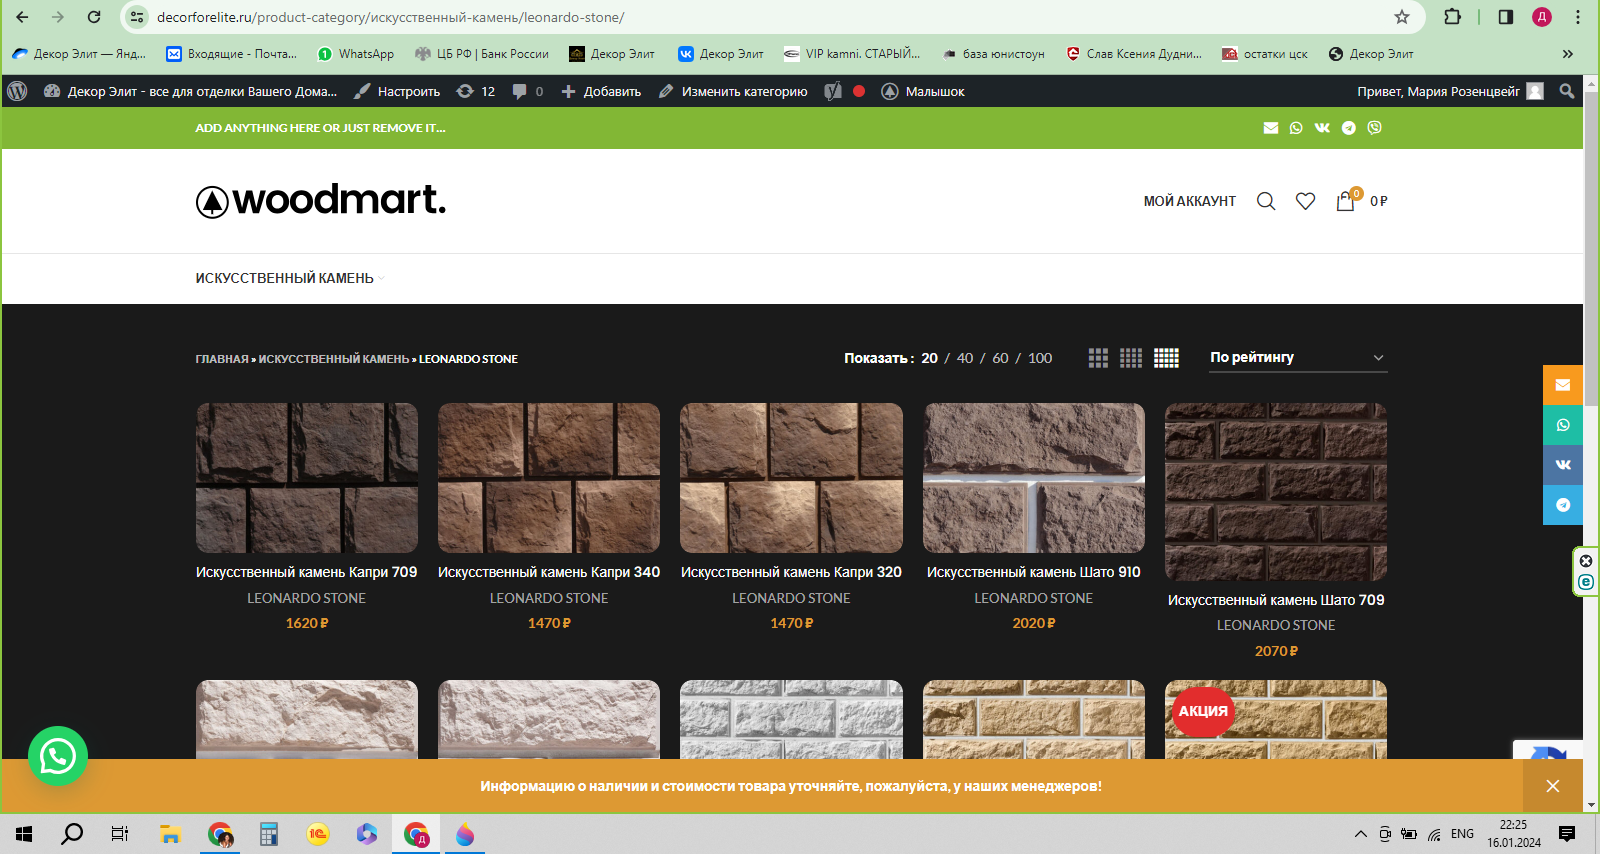Screen dimensions: 1600x854
Task: Show more bookmarks with the double chevron
Action: coord(1567,54)
